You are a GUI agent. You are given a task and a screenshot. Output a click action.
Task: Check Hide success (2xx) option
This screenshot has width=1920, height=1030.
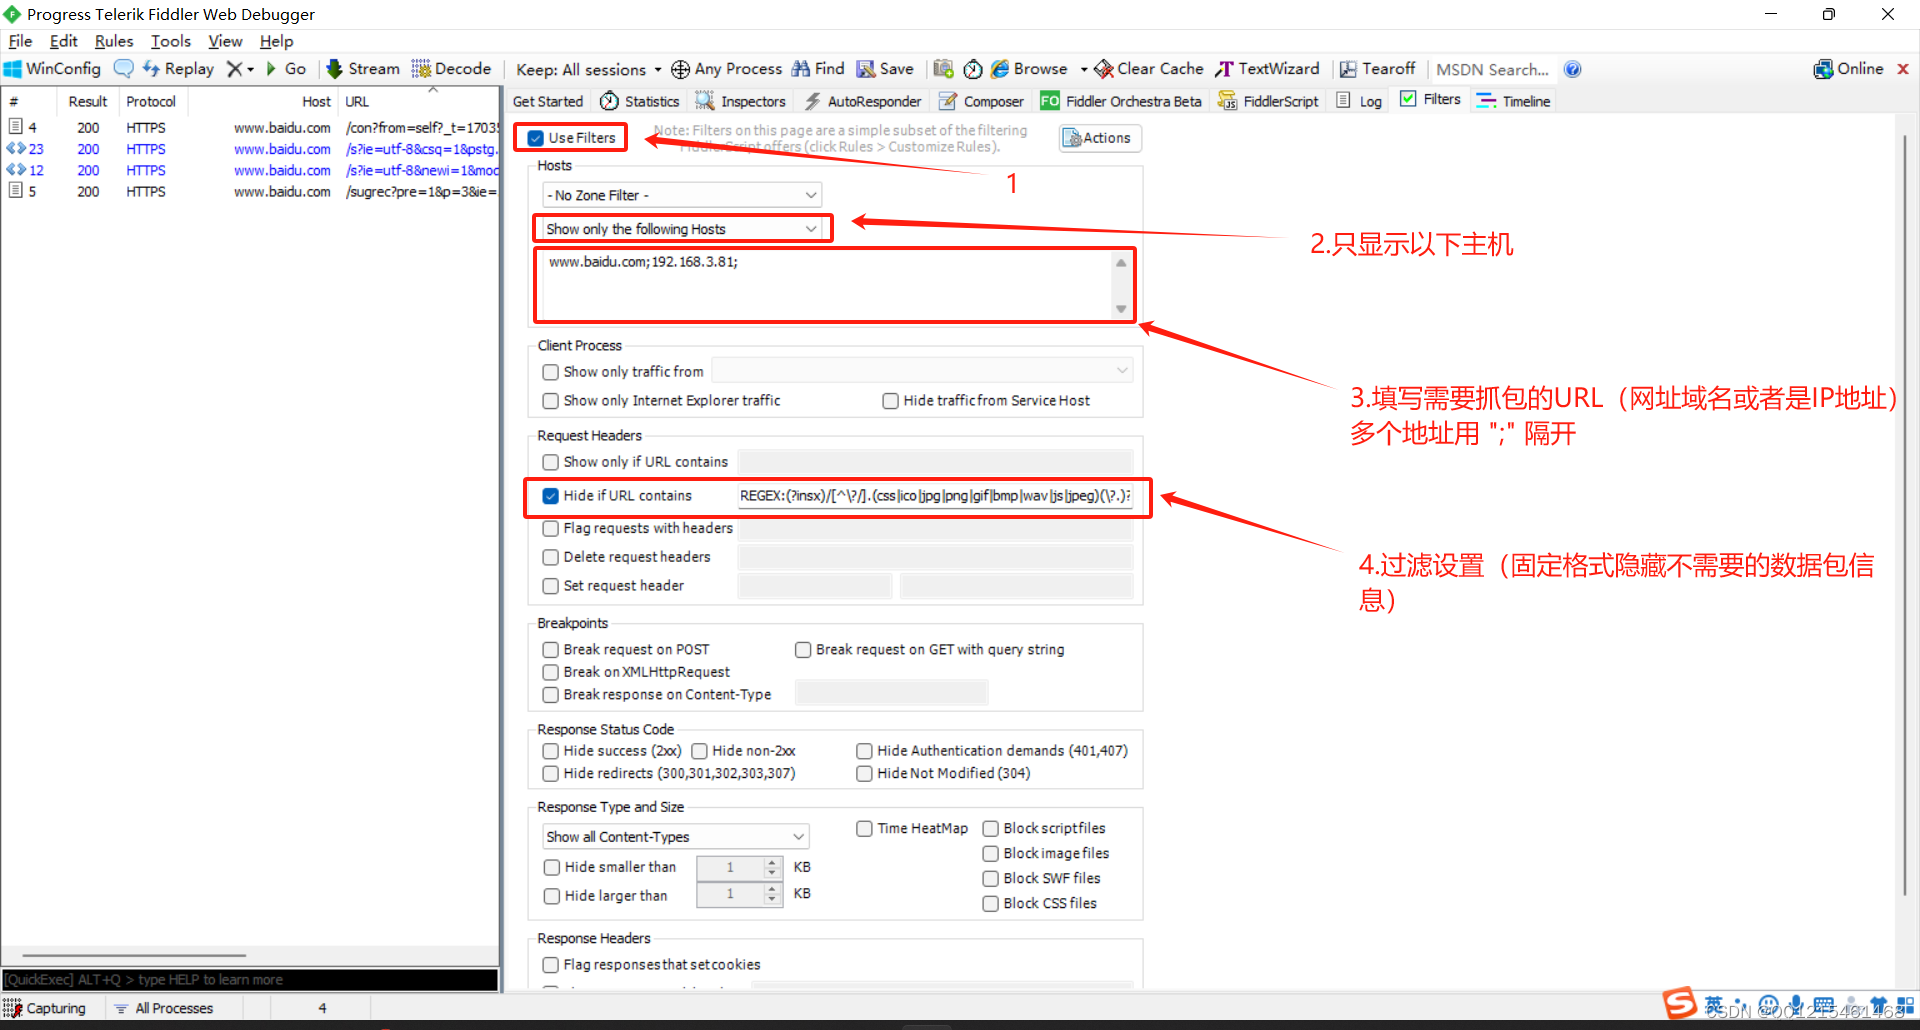[551, 751]
